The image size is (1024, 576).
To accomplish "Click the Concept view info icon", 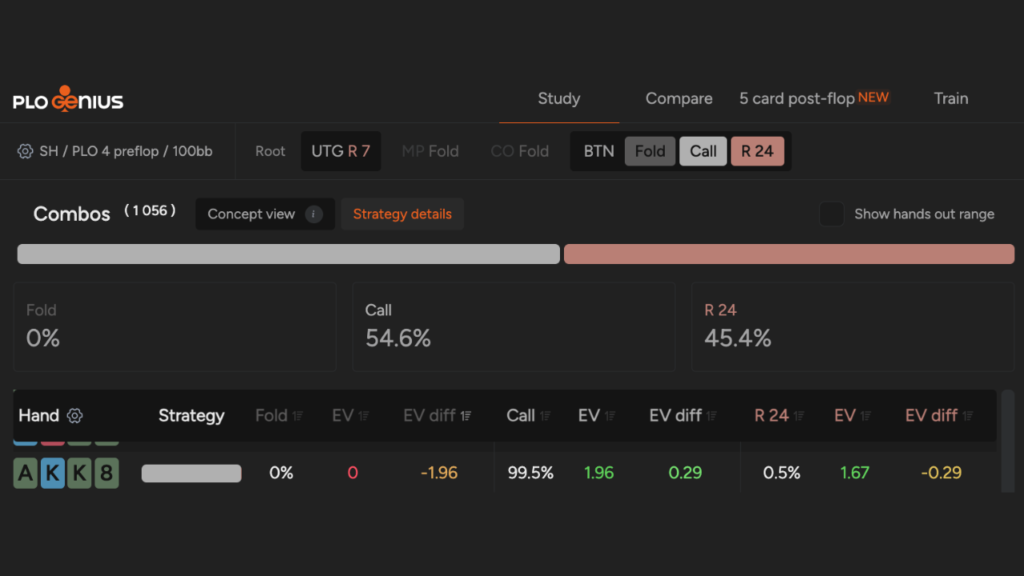I will [313, 214].
